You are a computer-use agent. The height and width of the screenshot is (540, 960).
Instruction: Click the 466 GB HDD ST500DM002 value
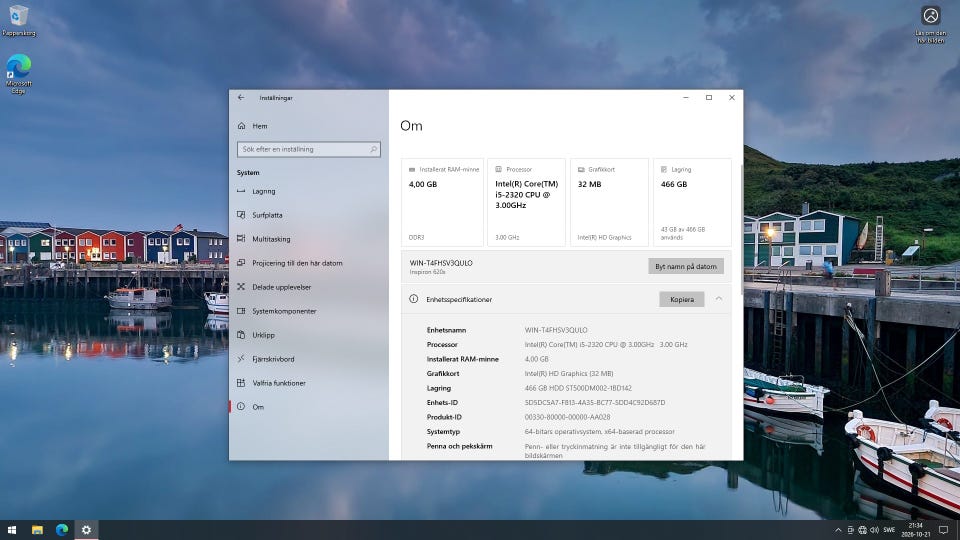578,388
